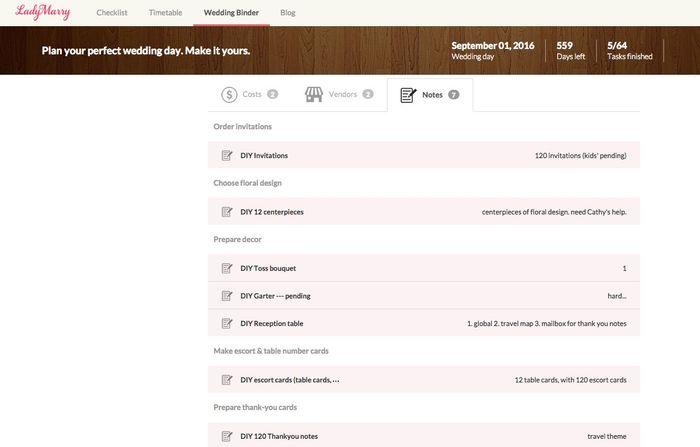The height and width of the screenshot is (447, 700).
Task: Click the Costs dollar coin icon
Action: pos(229,95)
